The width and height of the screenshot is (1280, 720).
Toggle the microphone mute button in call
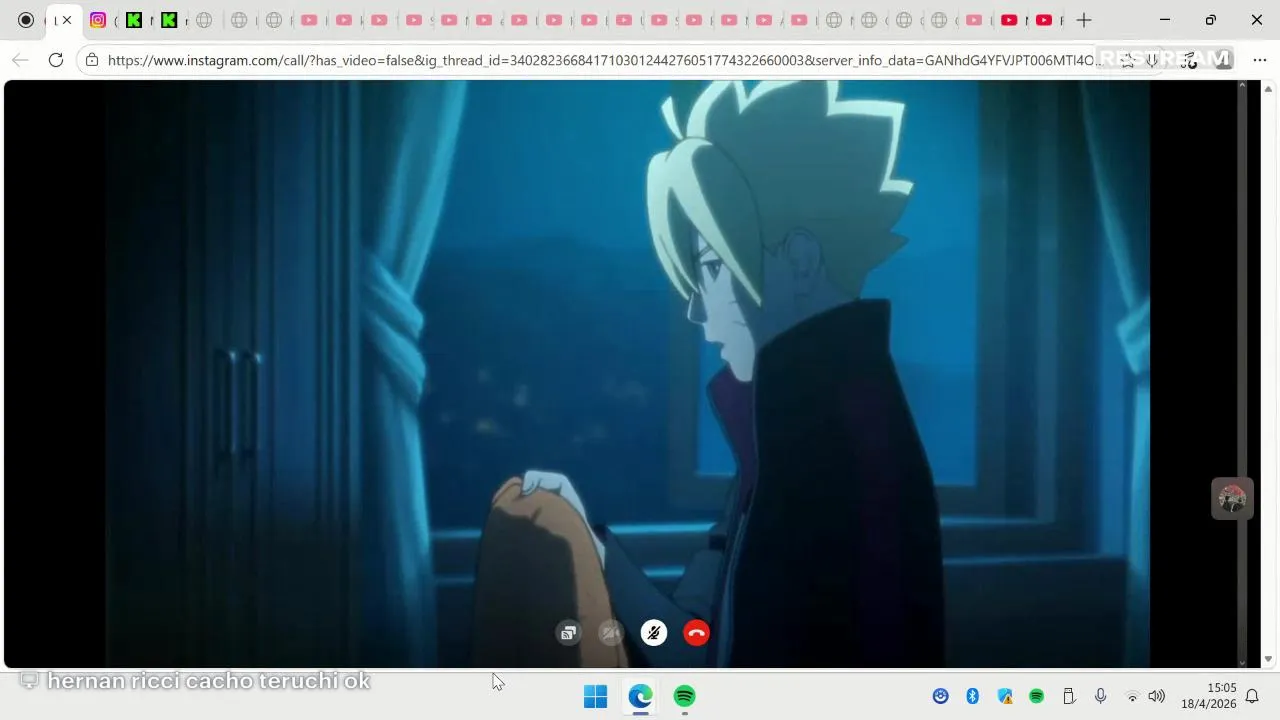point(654,633)
